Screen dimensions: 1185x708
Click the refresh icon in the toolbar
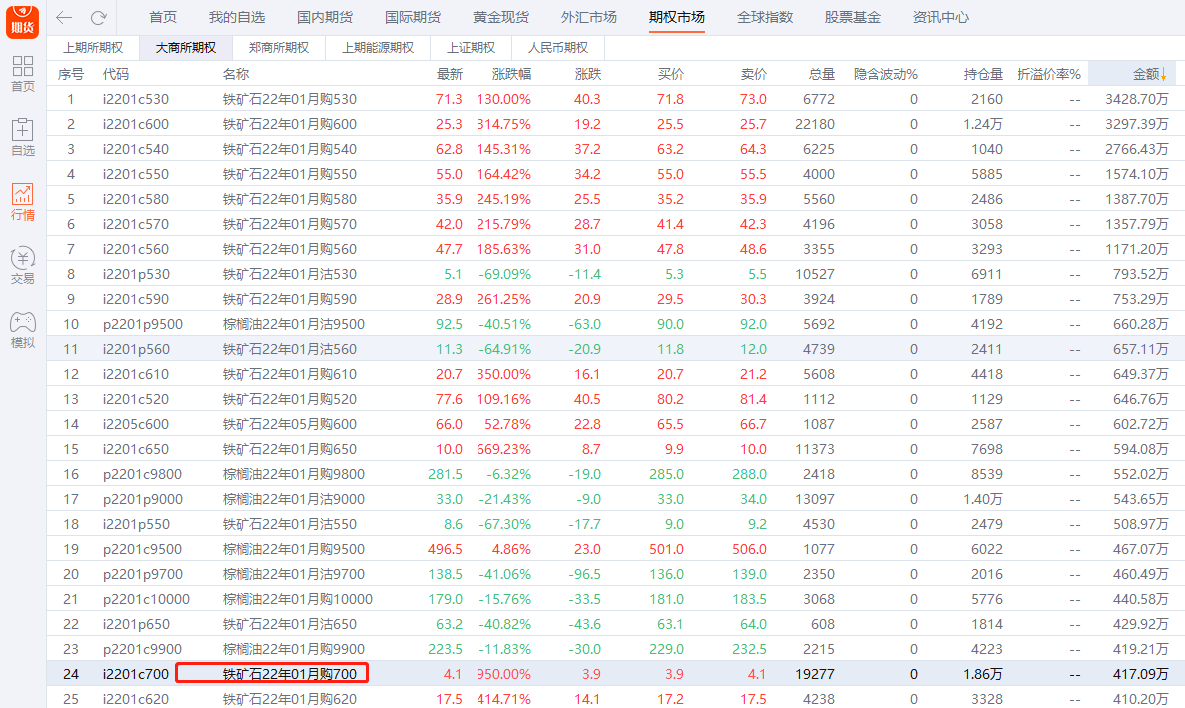[x=96, y=17]
